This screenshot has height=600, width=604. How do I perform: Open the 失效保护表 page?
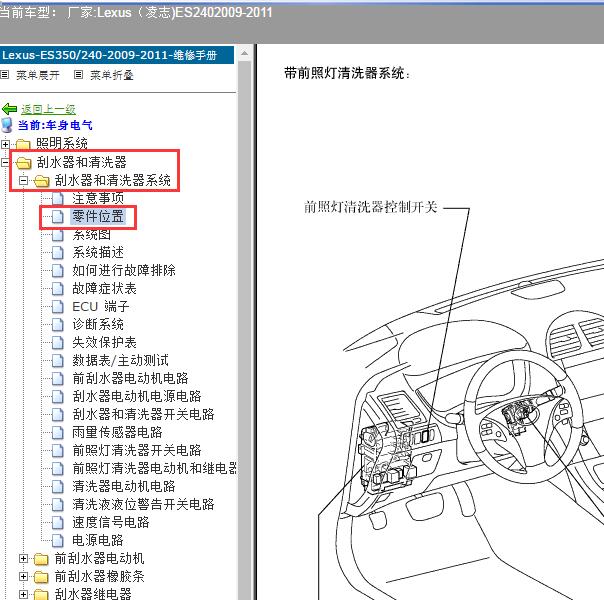pyautogui.click(x=104, y=342)
